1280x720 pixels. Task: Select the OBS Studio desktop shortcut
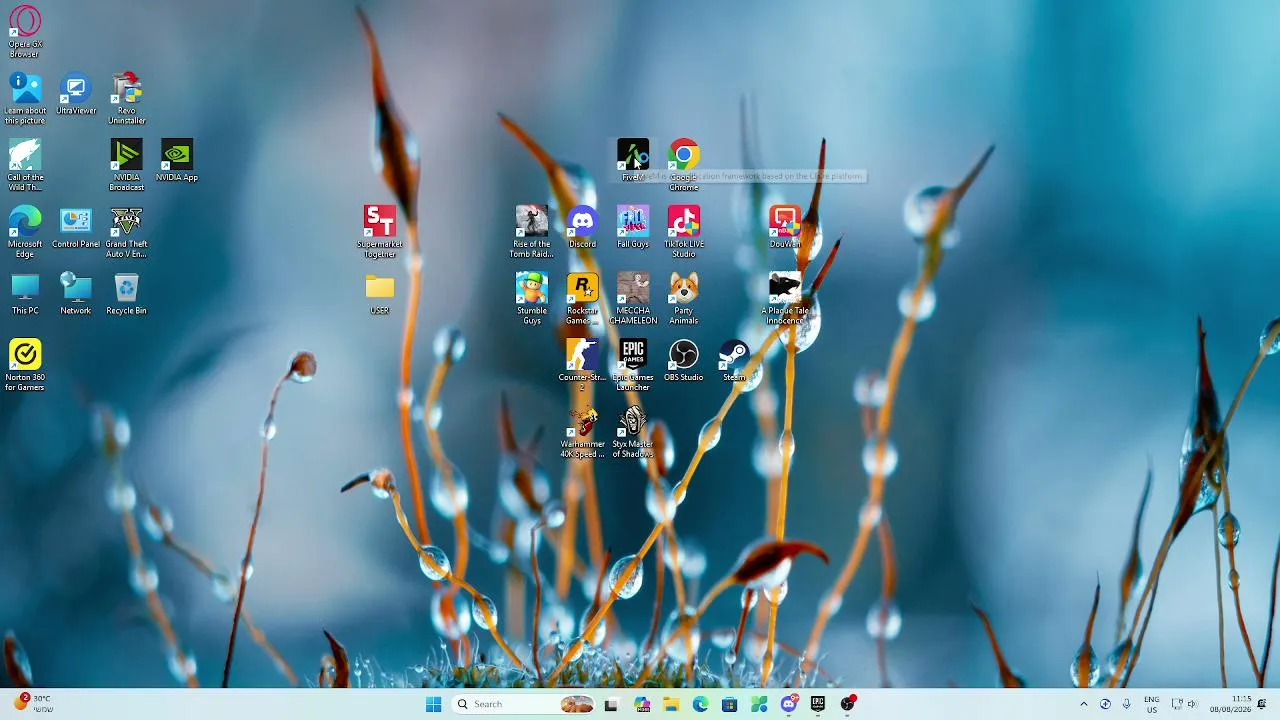684,360
